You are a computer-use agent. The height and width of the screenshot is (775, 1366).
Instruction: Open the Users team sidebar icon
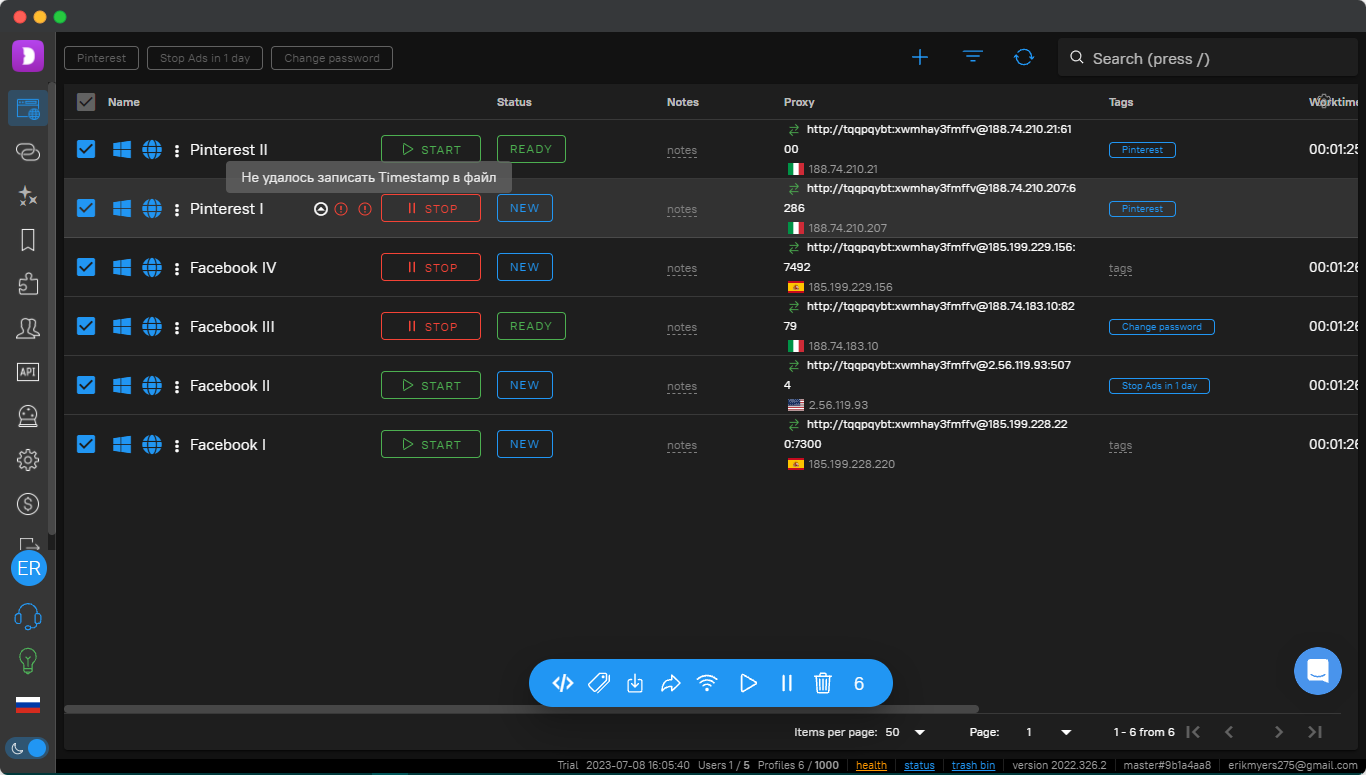pos(28,328)
